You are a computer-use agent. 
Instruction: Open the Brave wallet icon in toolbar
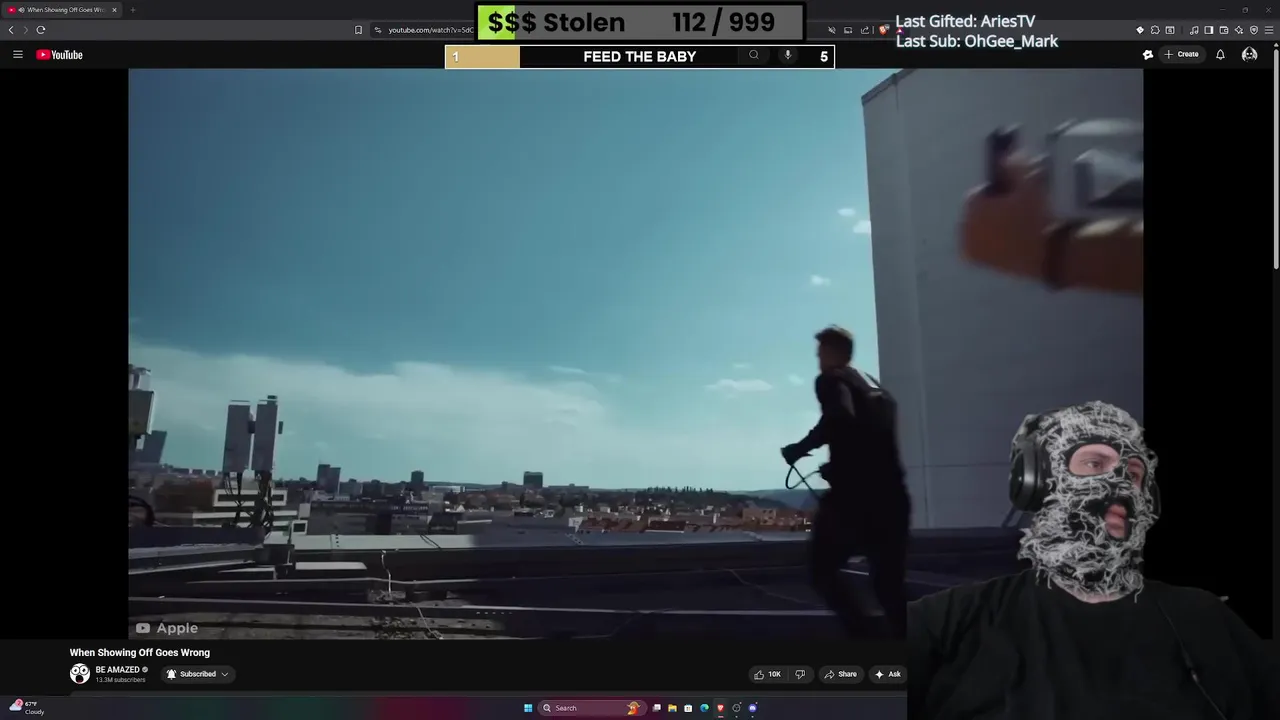(1224, 30)
